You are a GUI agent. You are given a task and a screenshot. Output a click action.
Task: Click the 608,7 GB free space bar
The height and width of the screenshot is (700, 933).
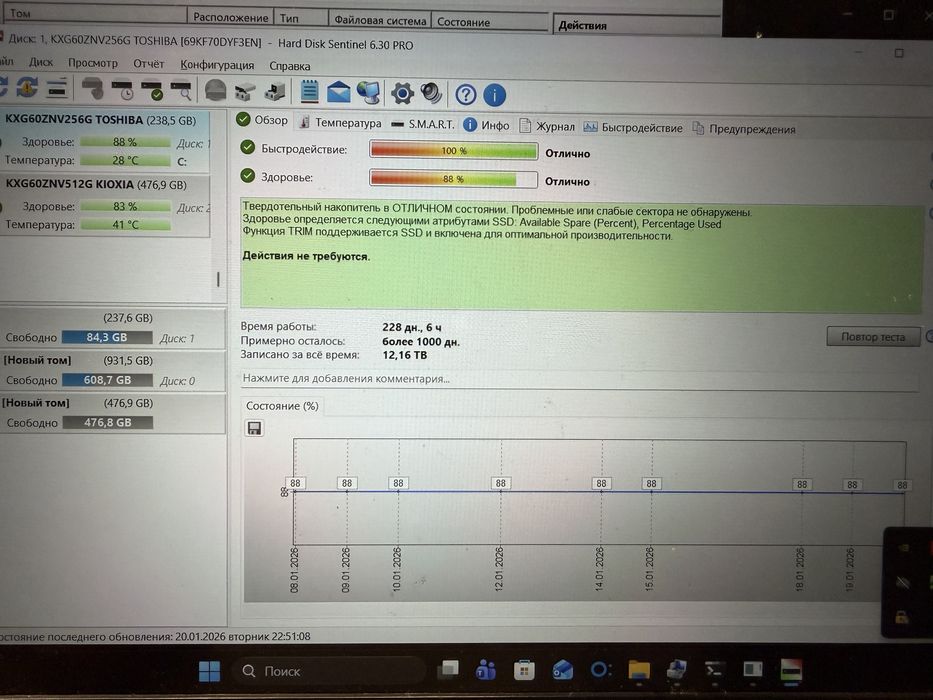tap(107, 380)
